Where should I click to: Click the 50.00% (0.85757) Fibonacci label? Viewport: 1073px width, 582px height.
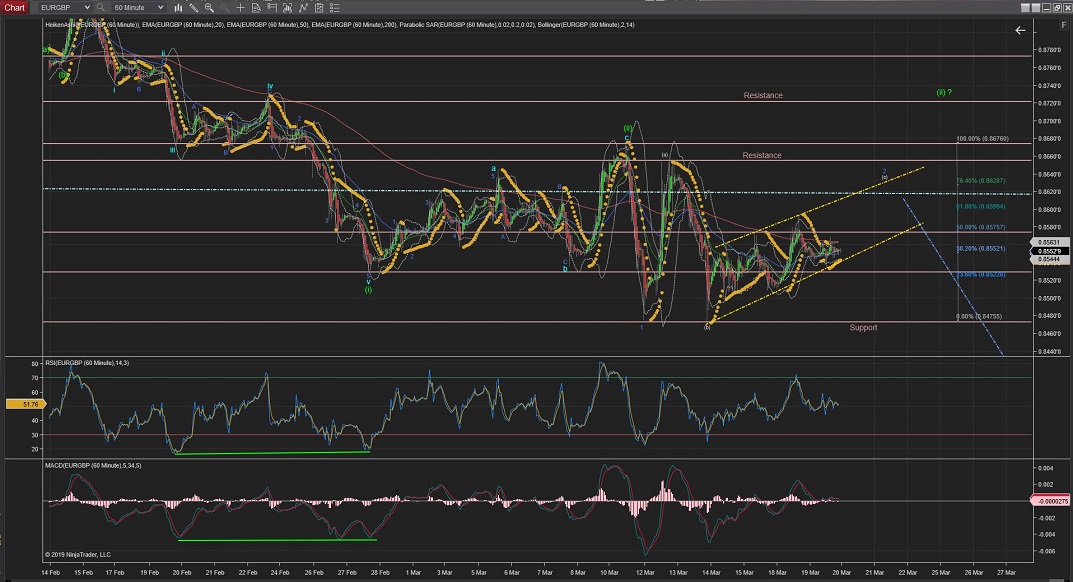coord(981,227)
